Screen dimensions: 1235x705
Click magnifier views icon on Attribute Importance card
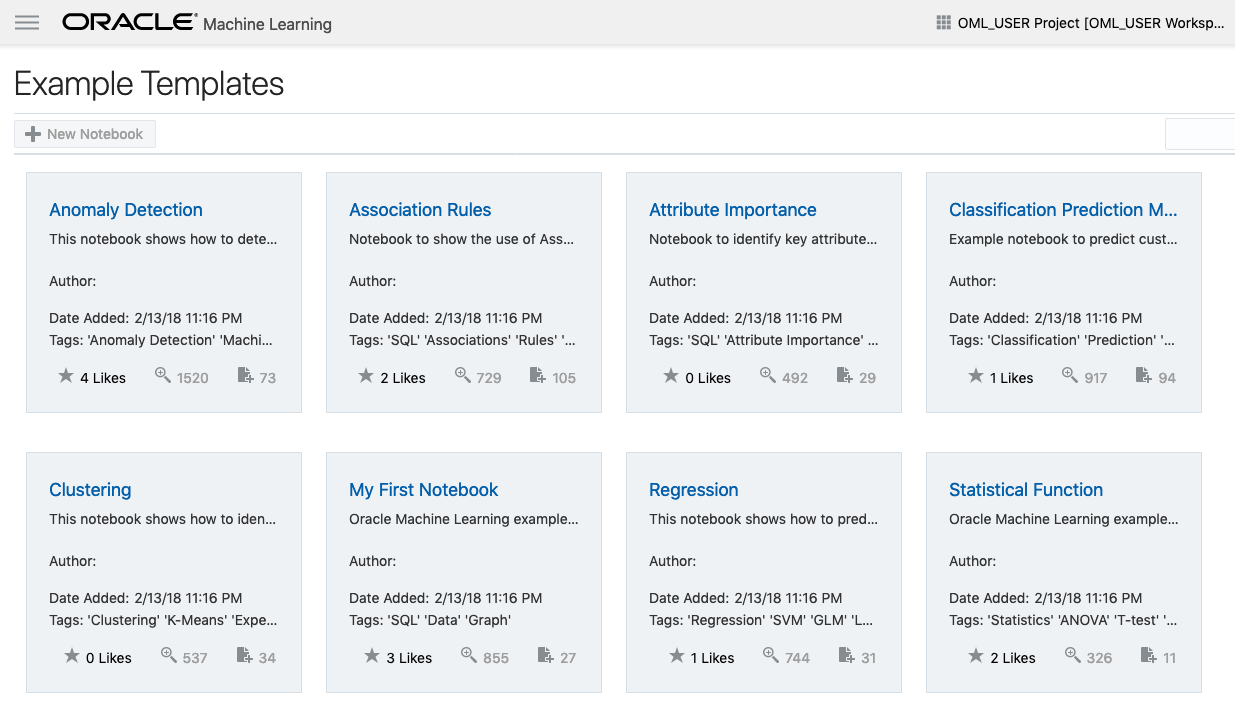coord(768,376)
